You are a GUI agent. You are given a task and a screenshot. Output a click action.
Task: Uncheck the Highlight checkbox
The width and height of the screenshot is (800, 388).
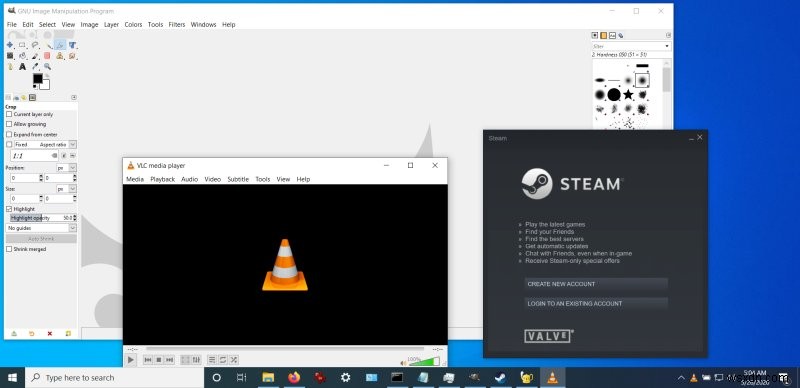click(x=9, y=209)
